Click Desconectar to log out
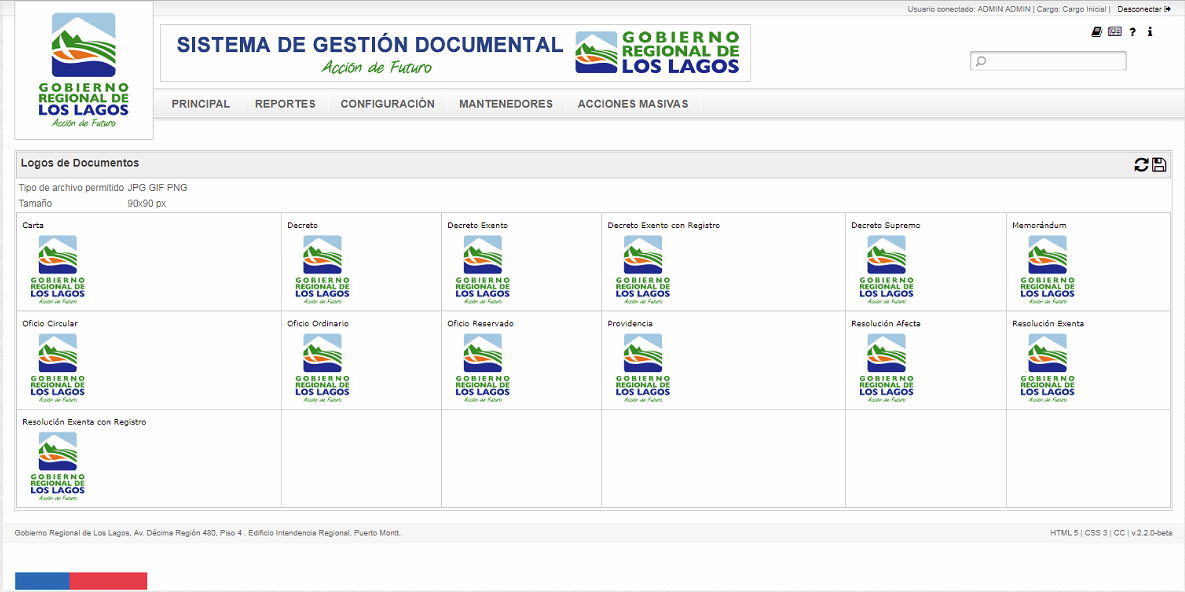1185x592 pixels. 1143,9
